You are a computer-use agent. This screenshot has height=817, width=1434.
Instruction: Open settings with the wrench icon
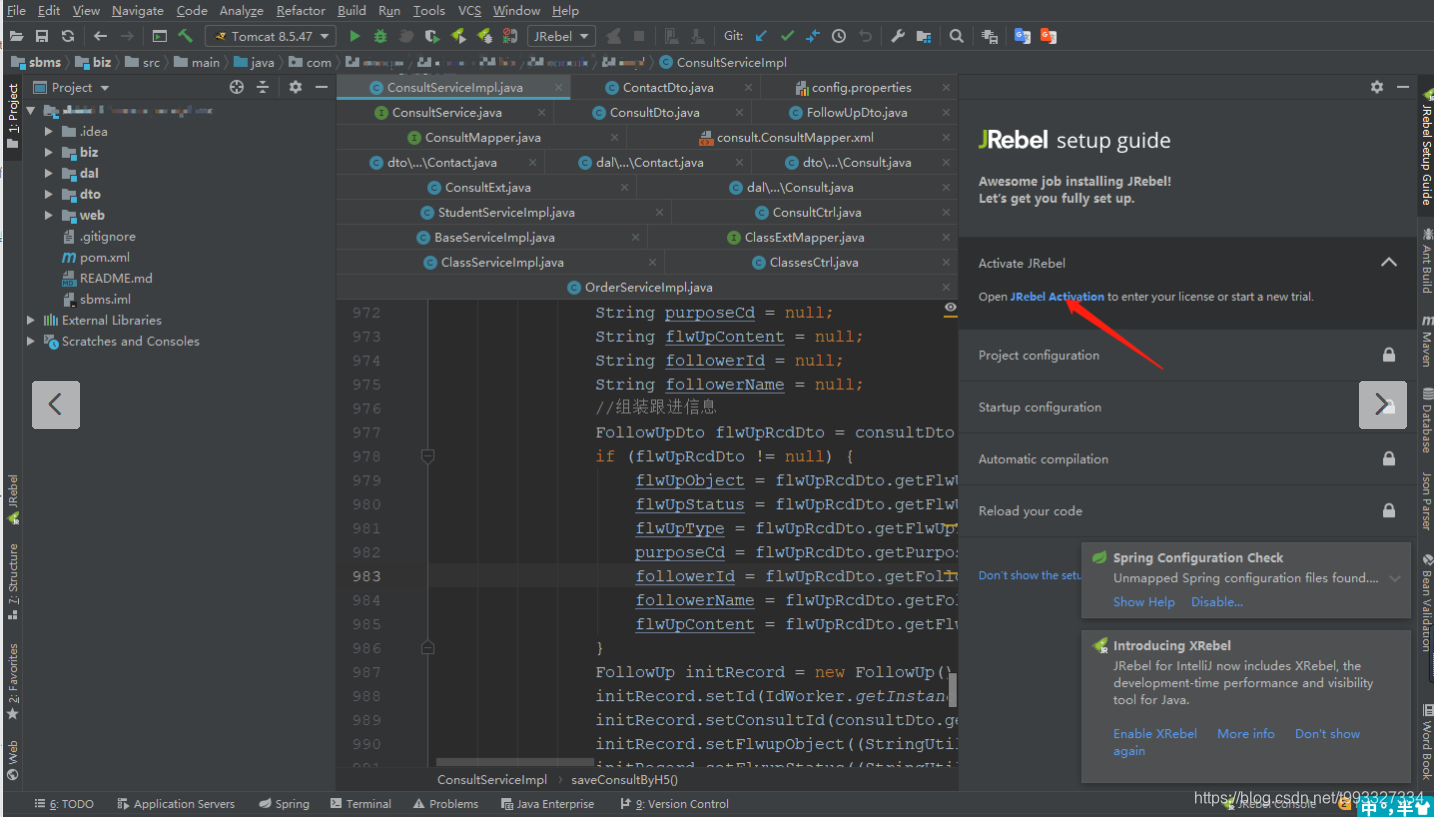click(x=897, y=36)
